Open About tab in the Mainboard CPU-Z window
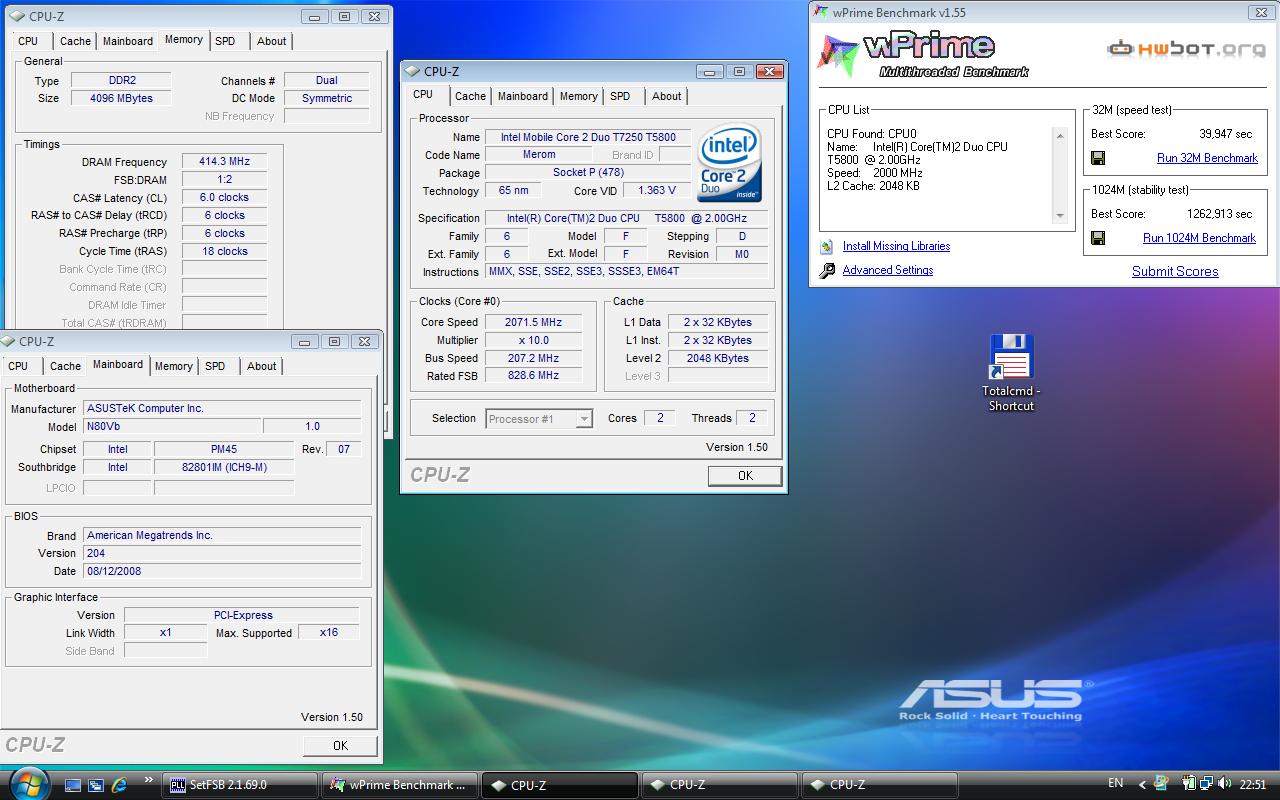1280x800 pixels. pos(262,366)
